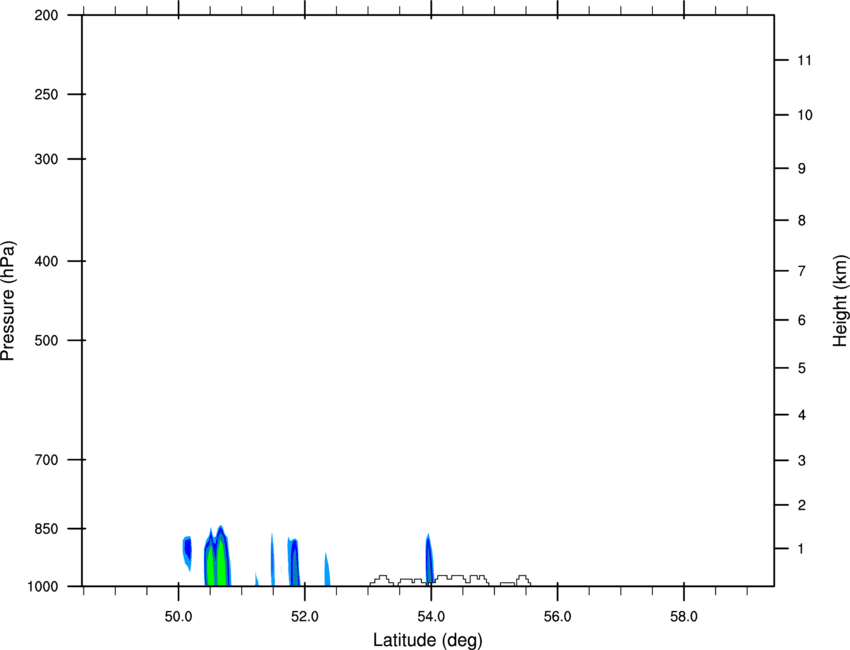The width and height of the screenshot is (850, 650).
Task: Select the 850 pressure tick label
Action: (46, 529)
